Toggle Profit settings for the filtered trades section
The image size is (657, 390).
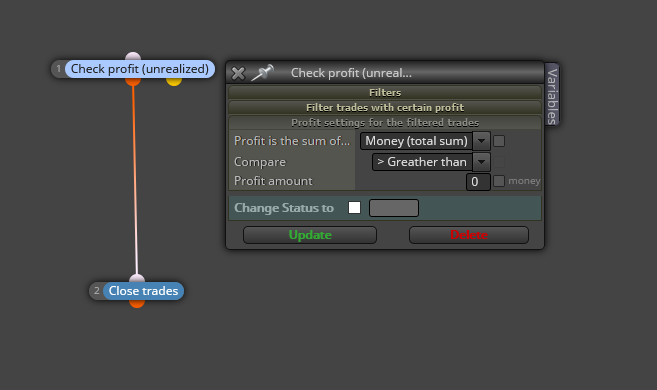pyautogui.click(x=385, y=123)
